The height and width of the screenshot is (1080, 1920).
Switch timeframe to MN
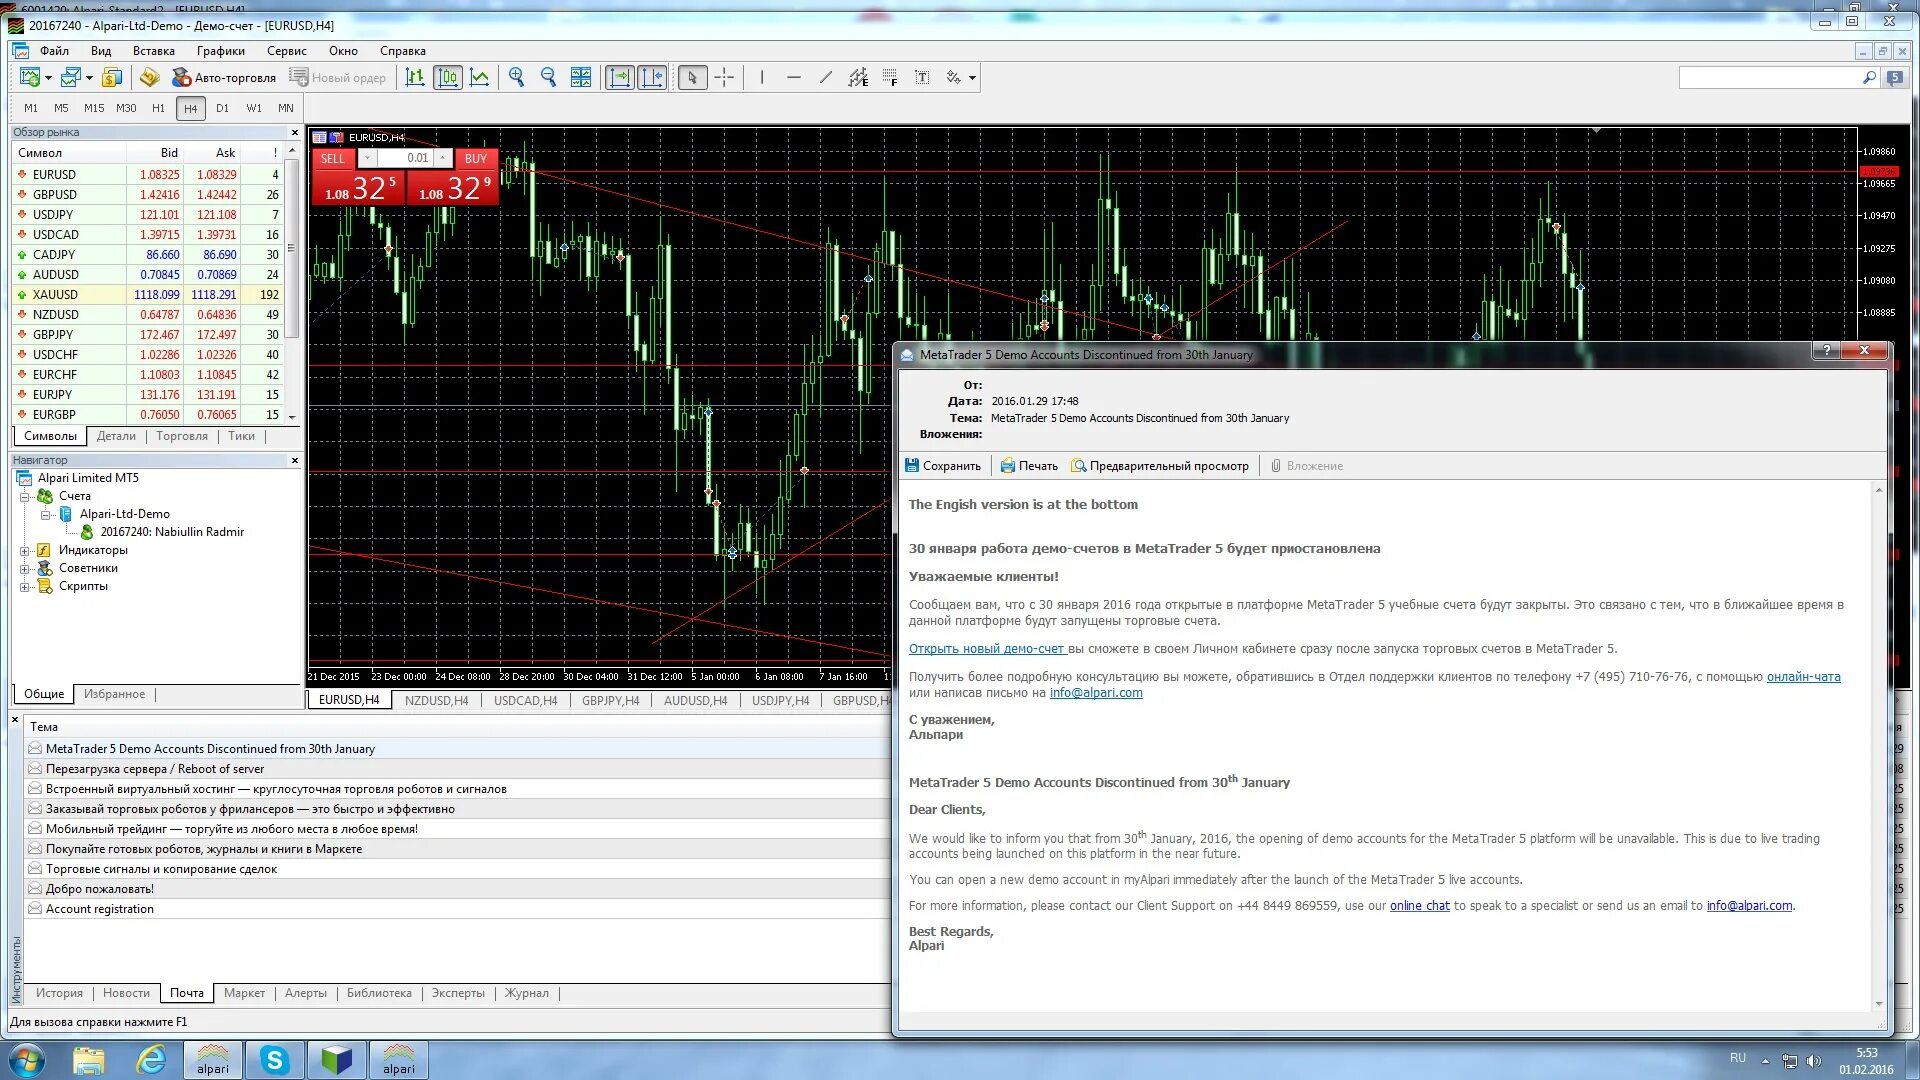pyautogui.click(x=286, y=108)
